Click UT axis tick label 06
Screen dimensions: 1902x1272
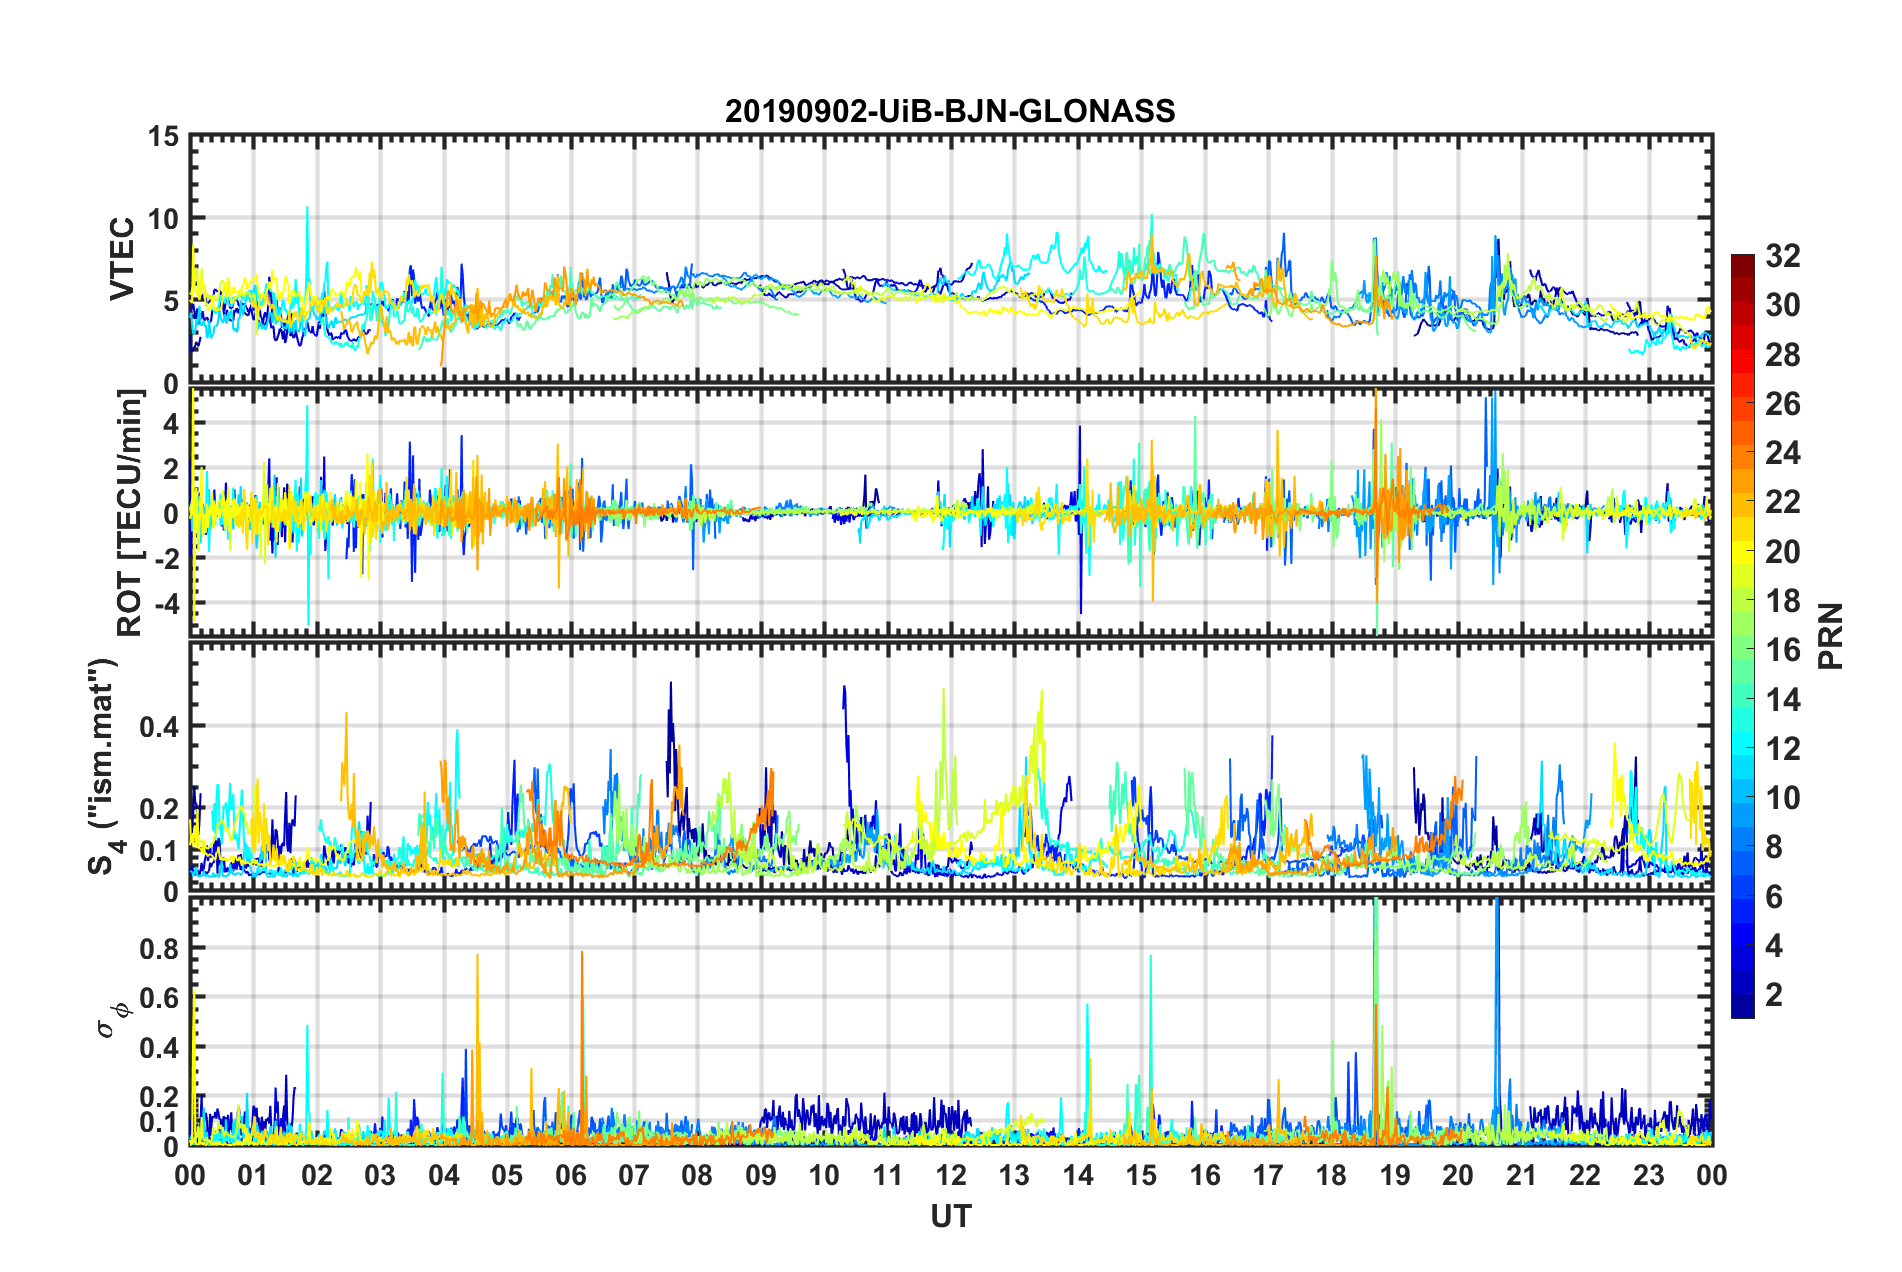coord(571,1175)
